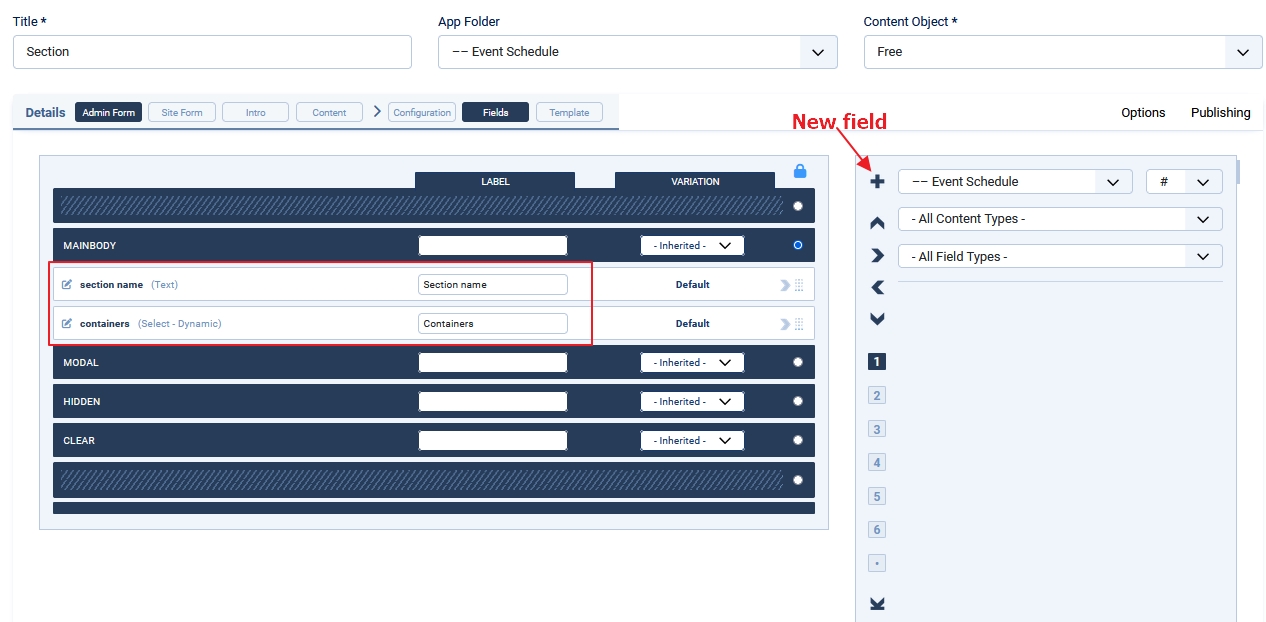The image size is (1266, 622).
Task: Click the plus icon to add new field
Action: click(877, 182)
